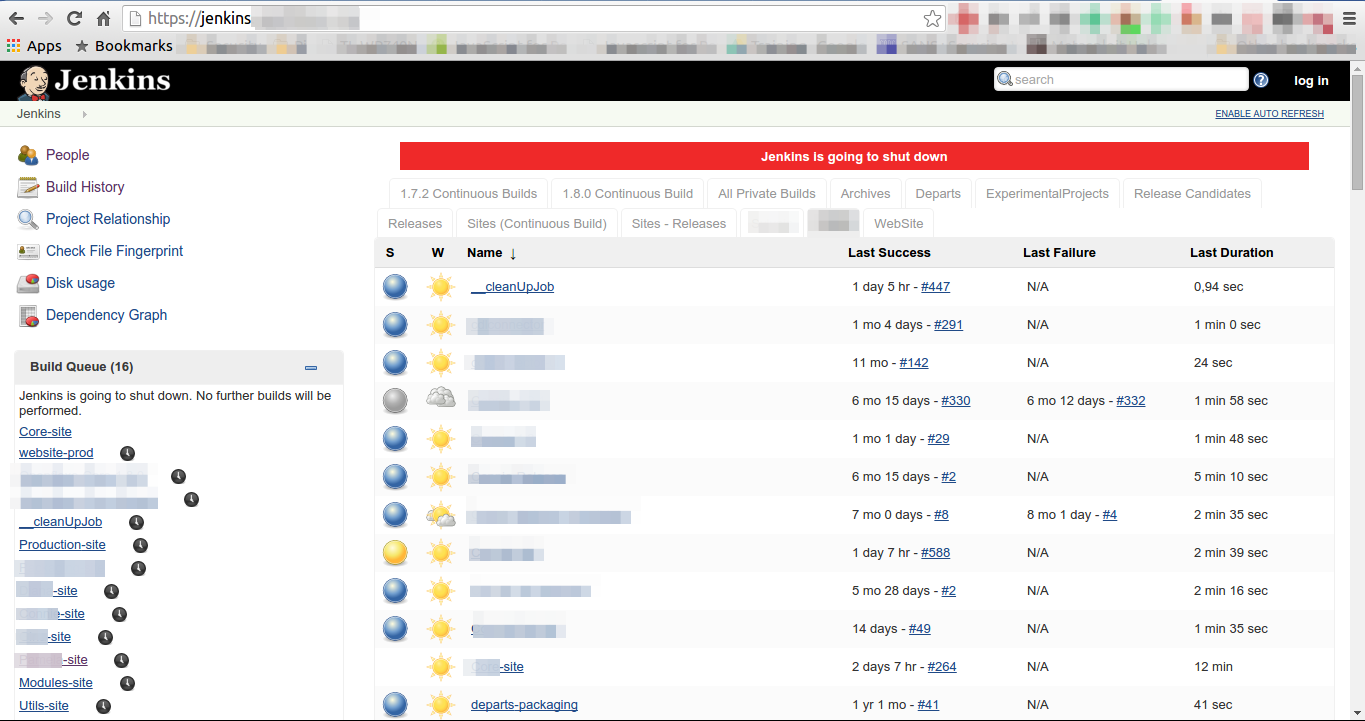The height and width of the screenshot is (721, 1365).
Task: Click clock icon next to website-prod
Action: coord(127,453)
